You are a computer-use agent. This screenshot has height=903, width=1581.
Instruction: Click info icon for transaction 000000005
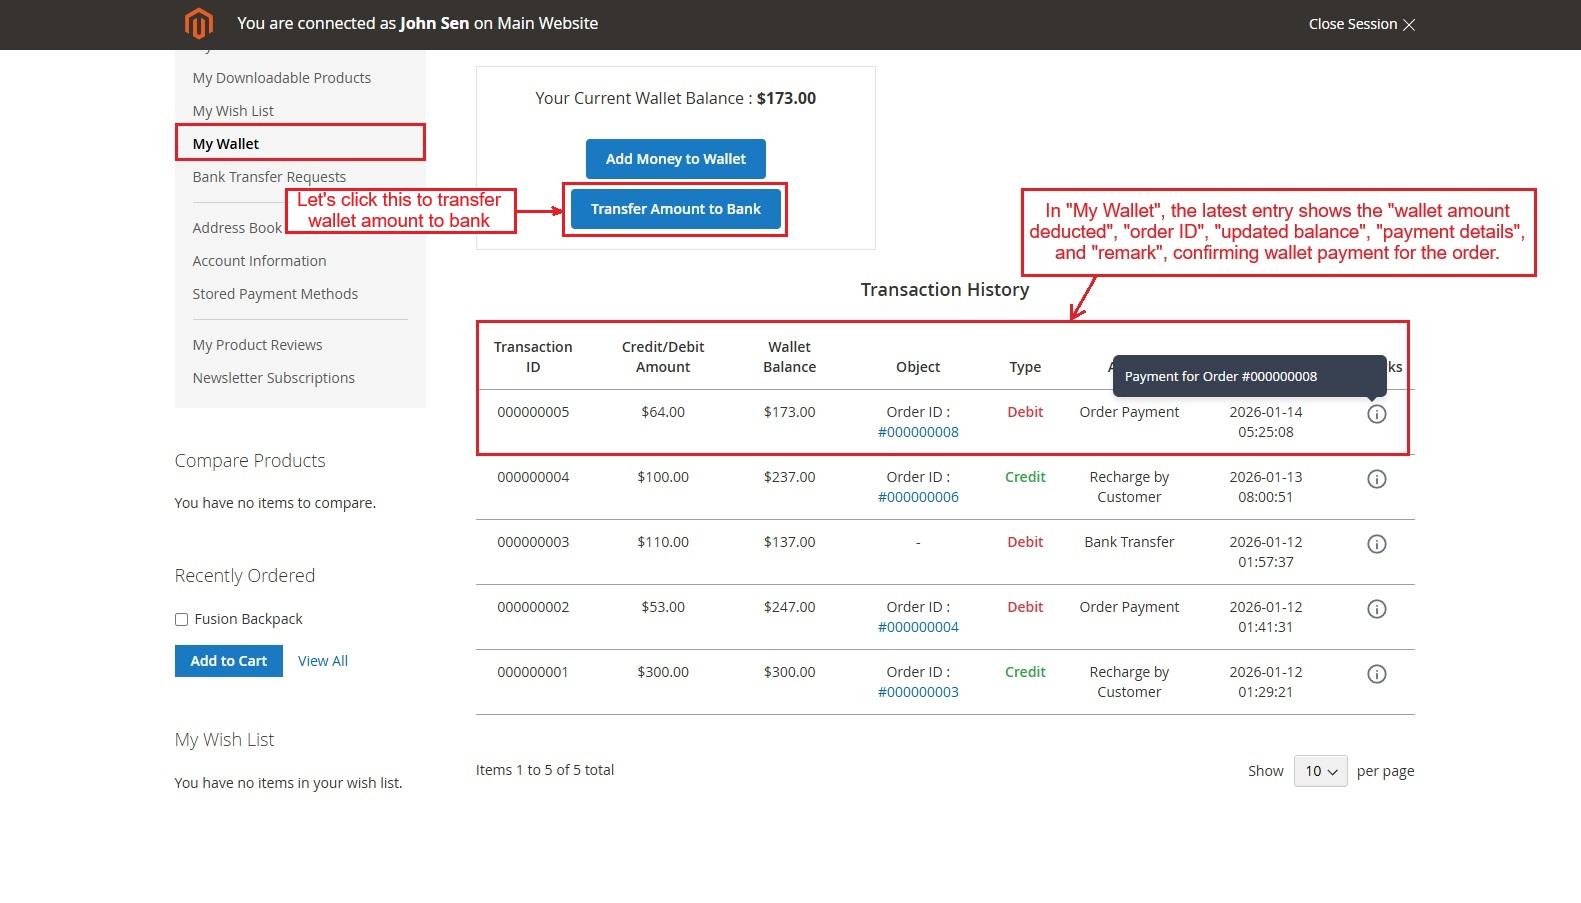[1376, 414]
